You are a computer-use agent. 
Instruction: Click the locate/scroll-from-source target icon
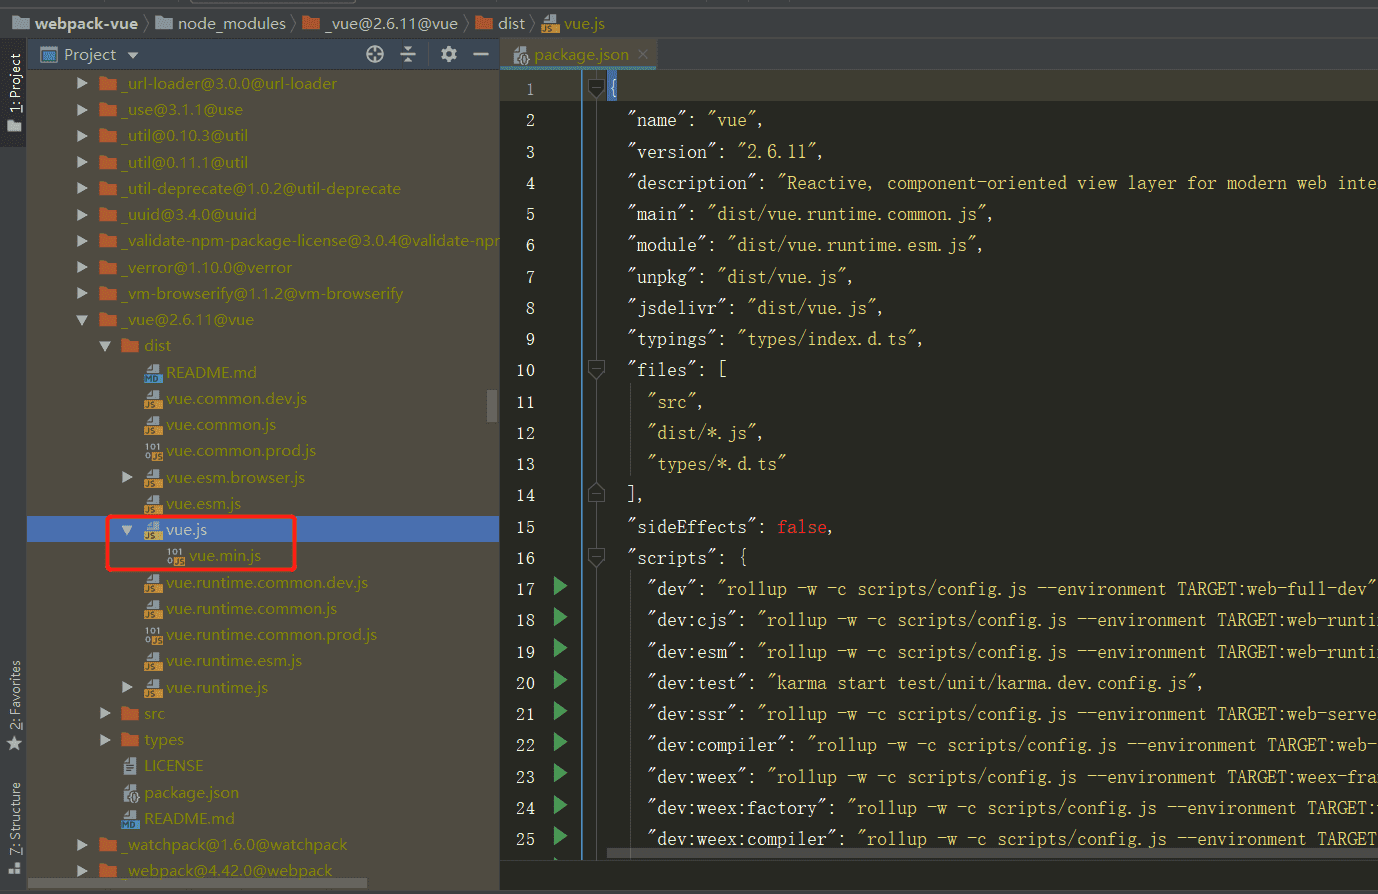click(x=375, y=54)
